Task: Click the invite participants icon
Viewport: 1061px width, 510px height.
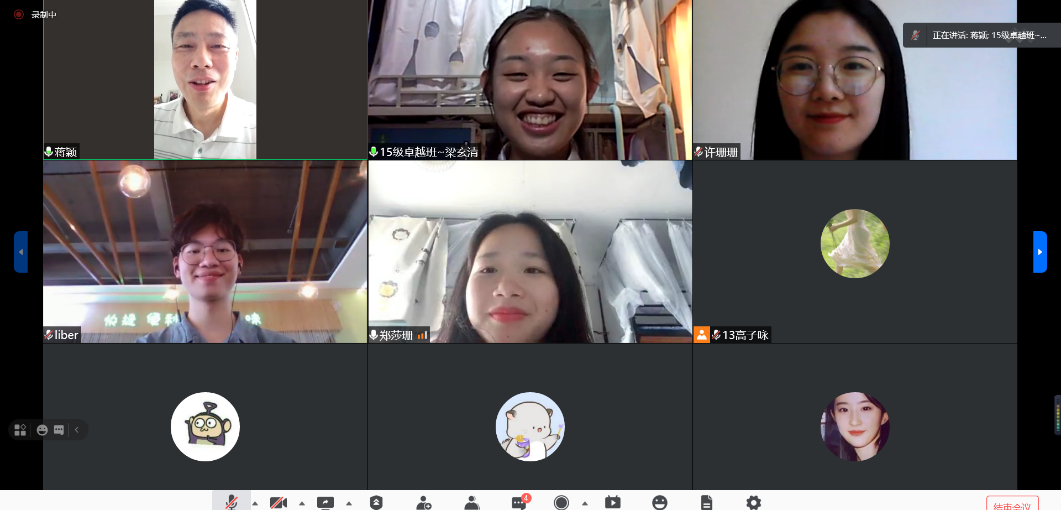Action: pyautogui.click(x=424, y=502)
